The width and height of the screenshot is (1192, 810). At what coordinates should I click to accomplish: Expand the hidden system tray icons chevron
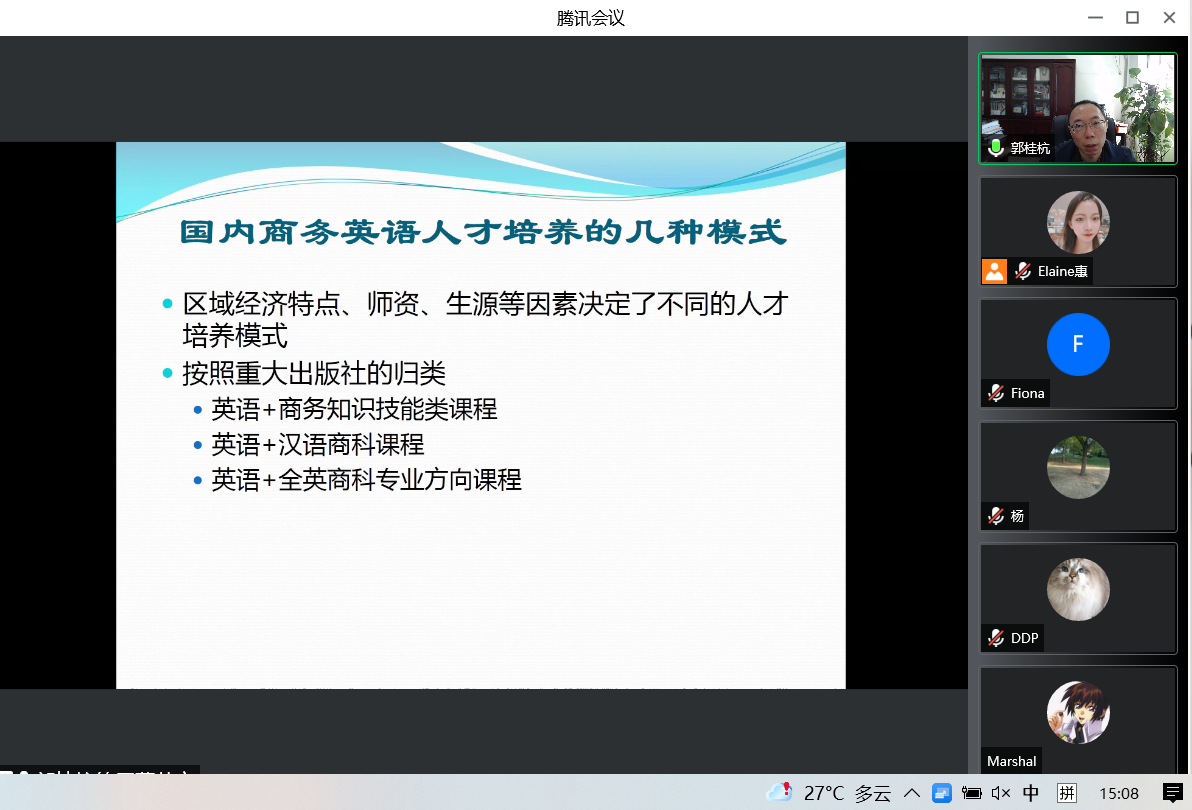click(x=911, y=793)
